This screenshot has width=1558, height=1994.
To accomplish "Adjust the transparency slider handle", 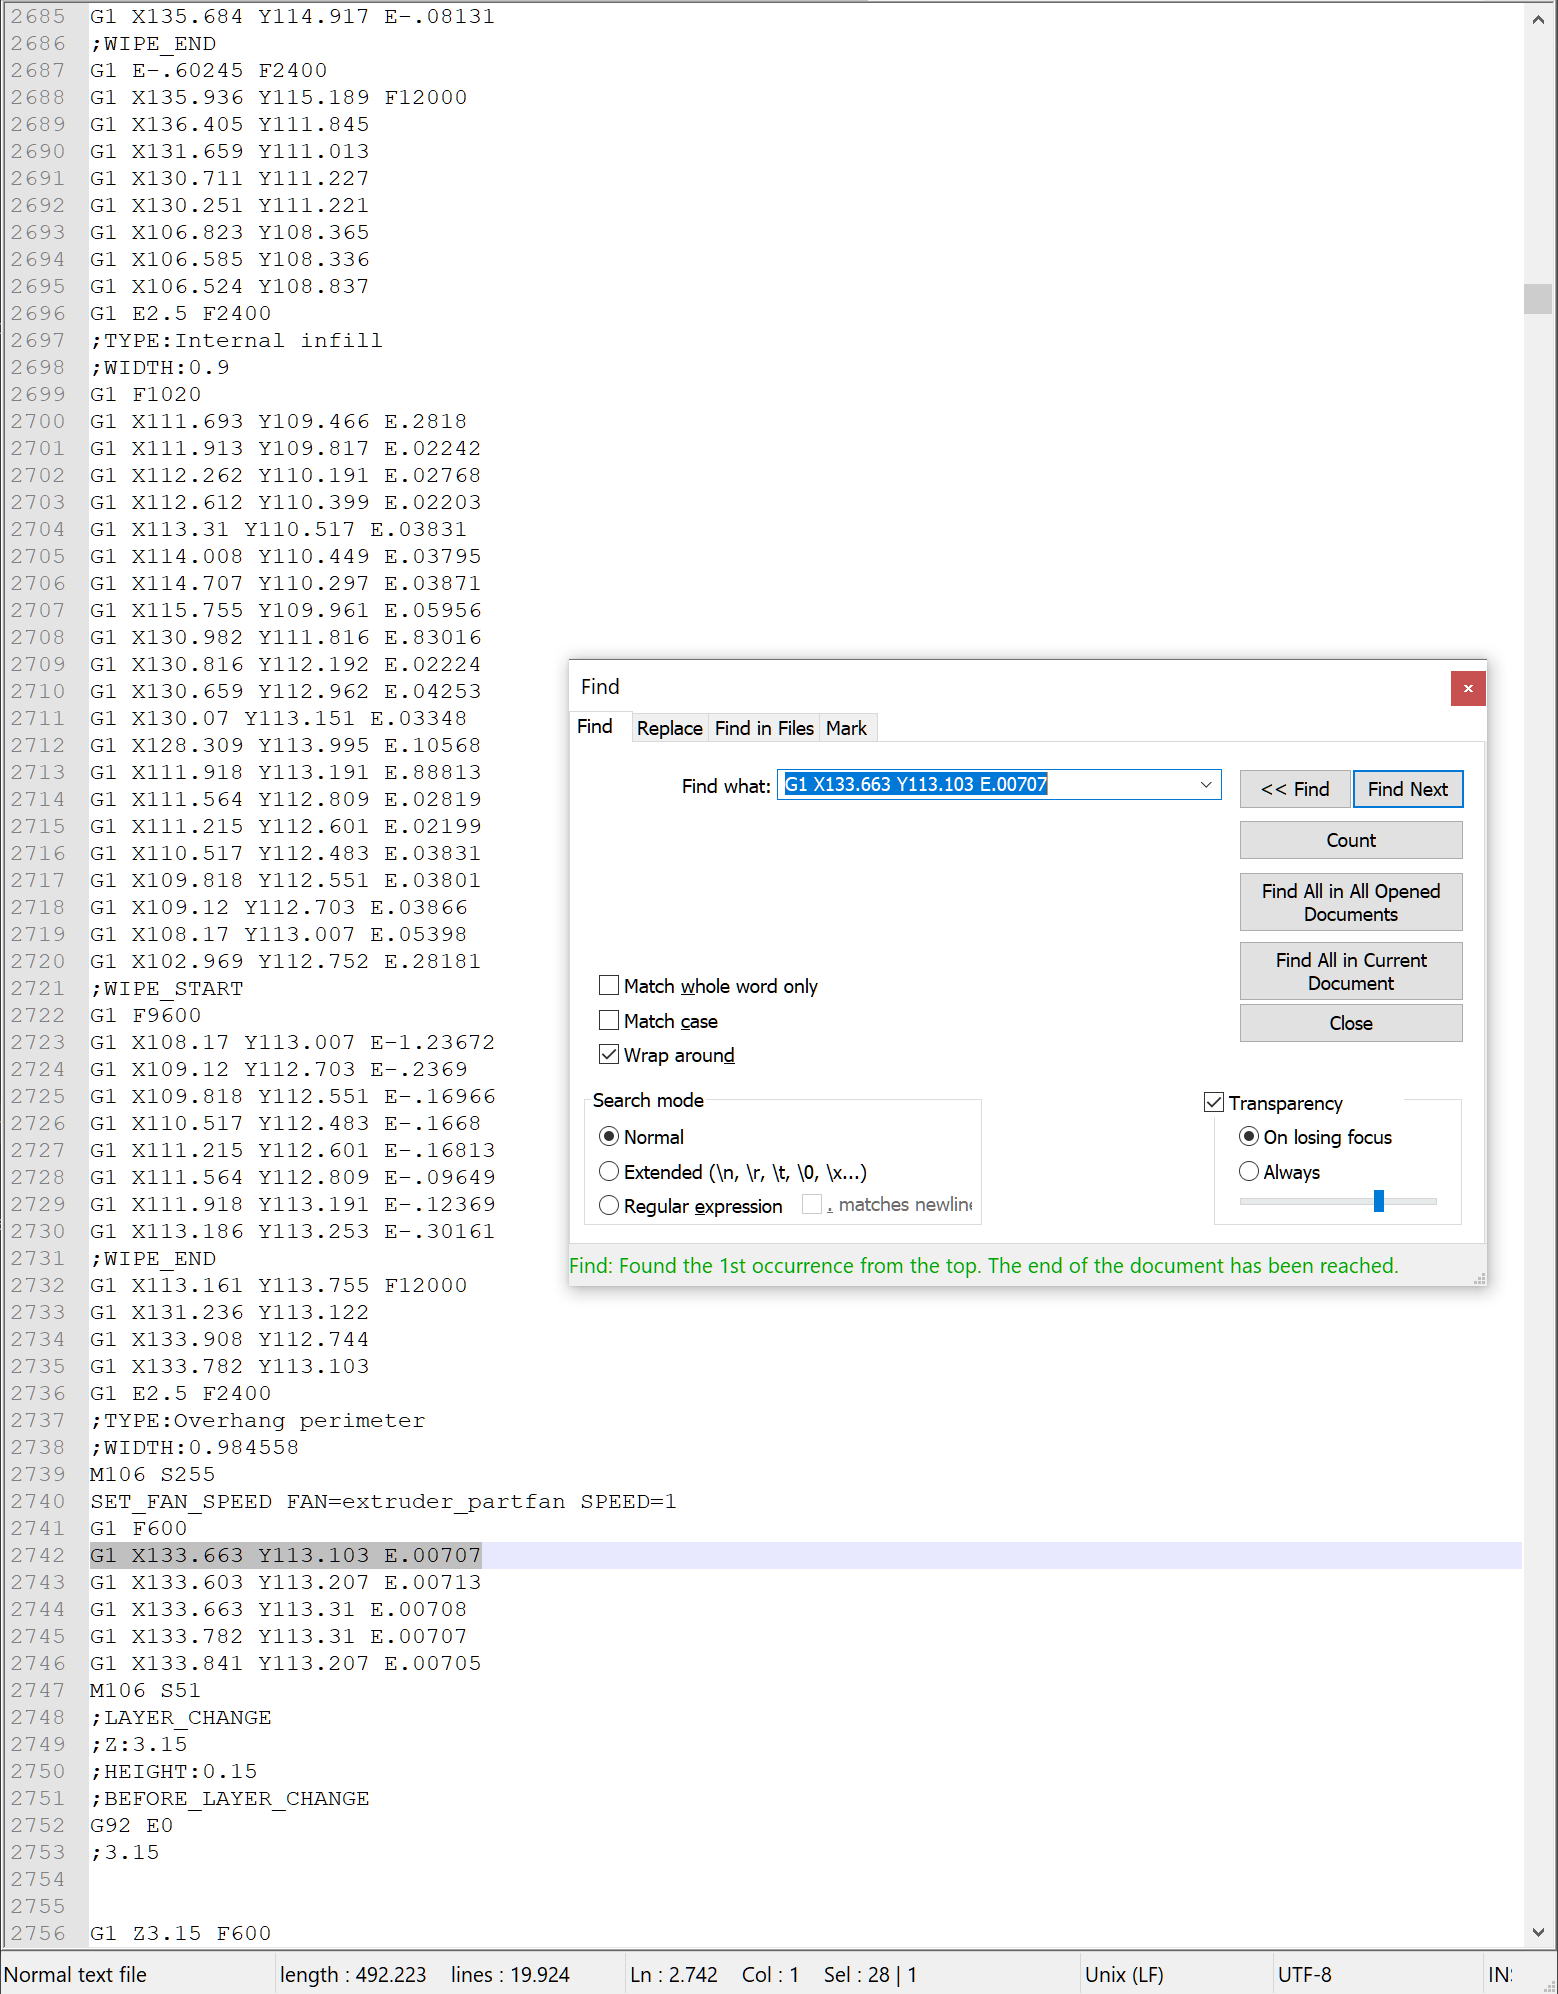I will [1379, 1201].
